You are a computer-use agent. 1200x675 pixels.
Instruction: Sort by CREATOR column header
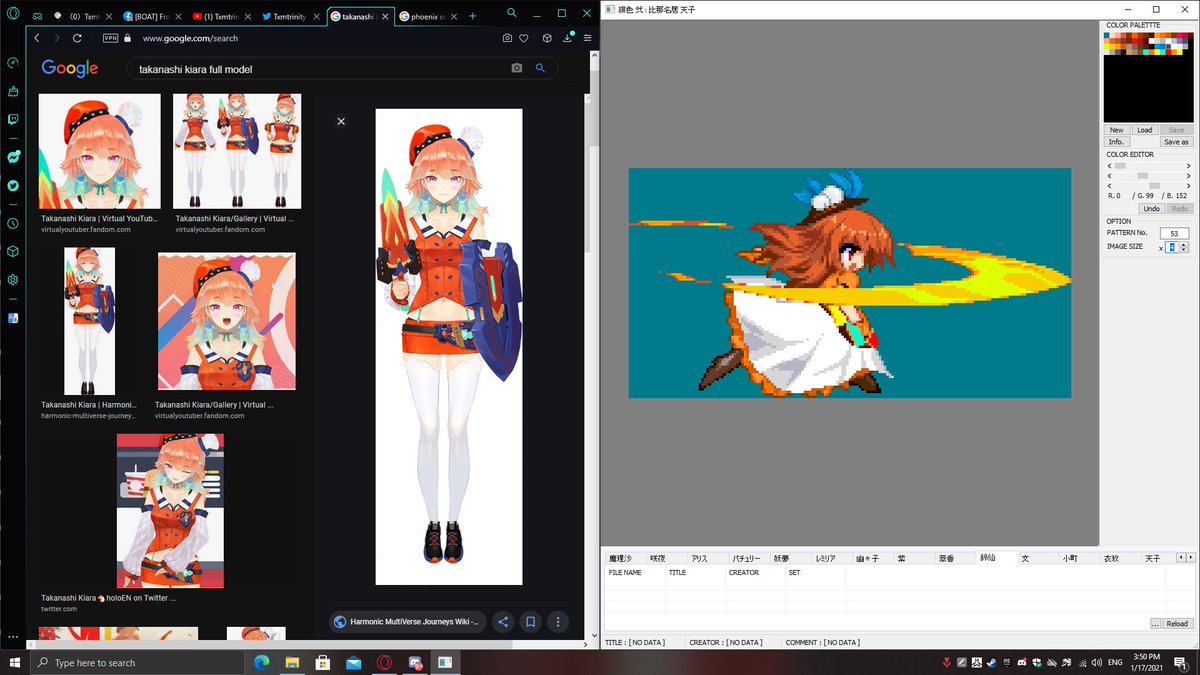click(755, 573)
